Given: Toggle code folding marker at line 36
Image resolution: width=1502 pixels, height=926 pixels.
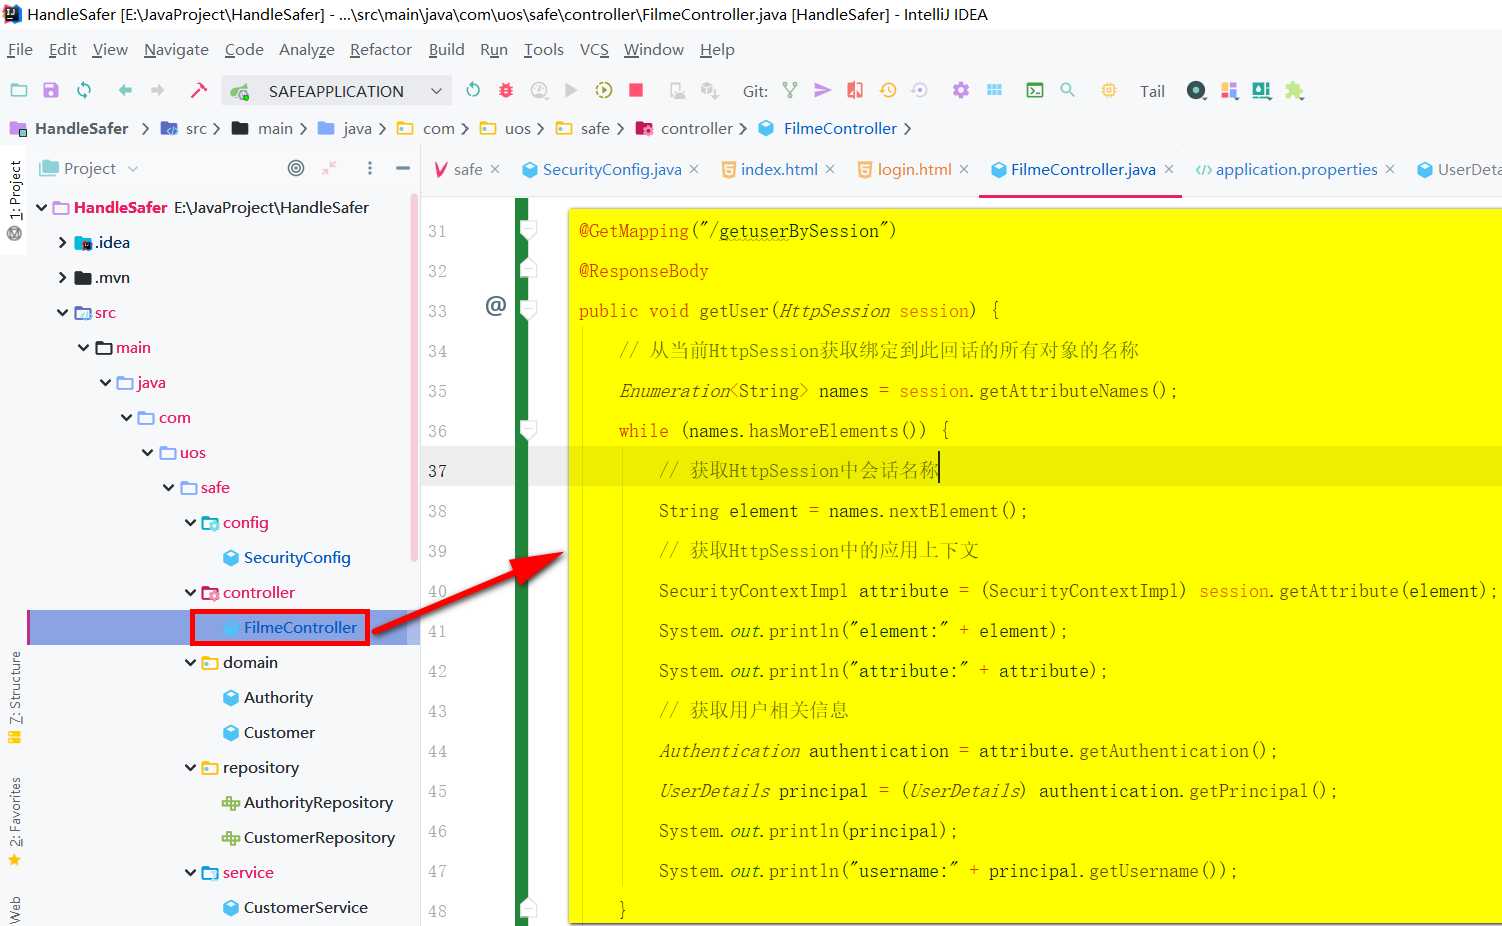Looking at the screenshot, I should (x=529, y=429).
